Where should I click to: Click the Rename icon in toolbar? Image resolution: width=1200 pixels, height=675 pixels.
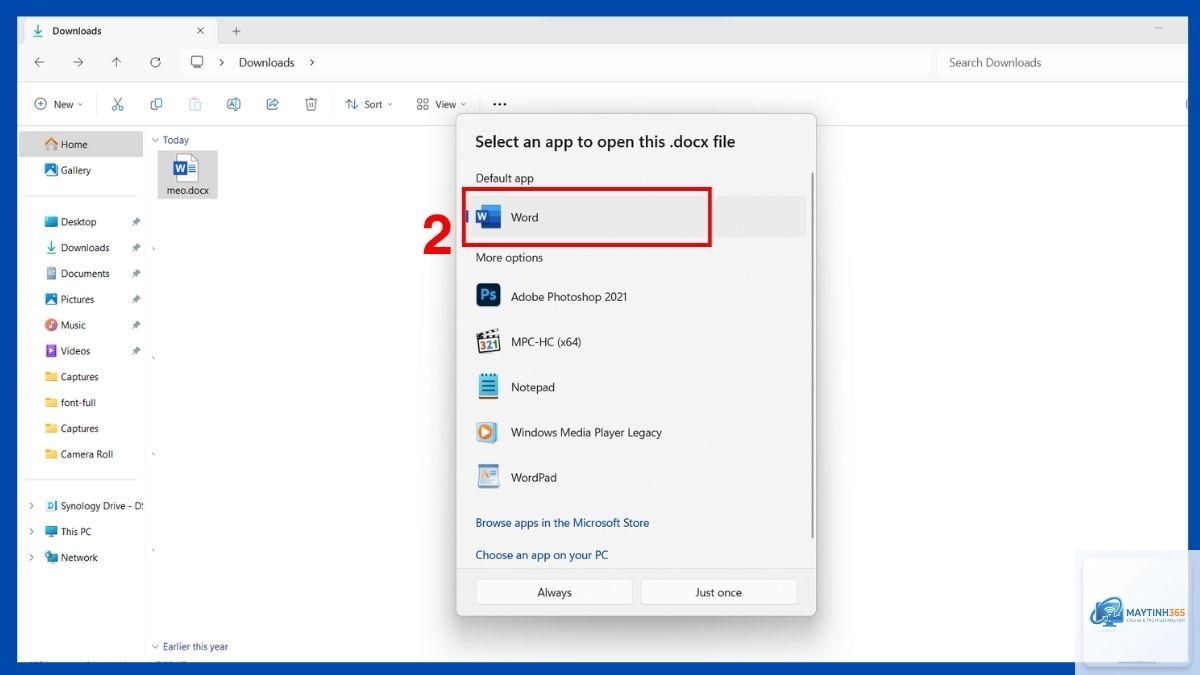coord(233,104)
